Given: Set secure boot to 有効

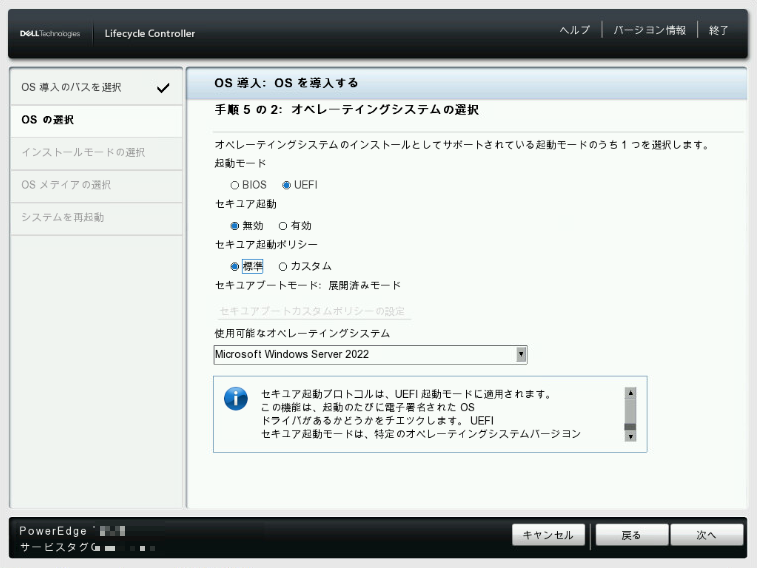Looking at the screenshot, I should point(283,226).
